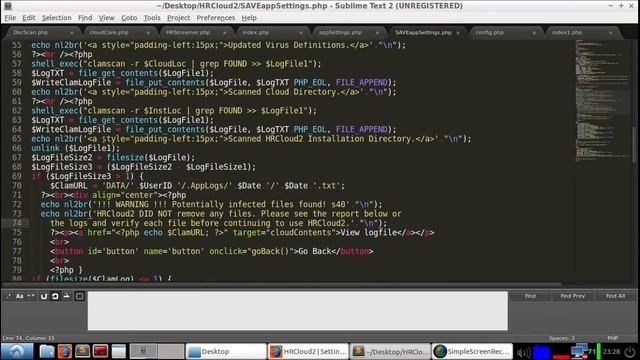Click the Find Prev button
The width and height of the screenshot is (640, 360).
[x=572, y=296]
